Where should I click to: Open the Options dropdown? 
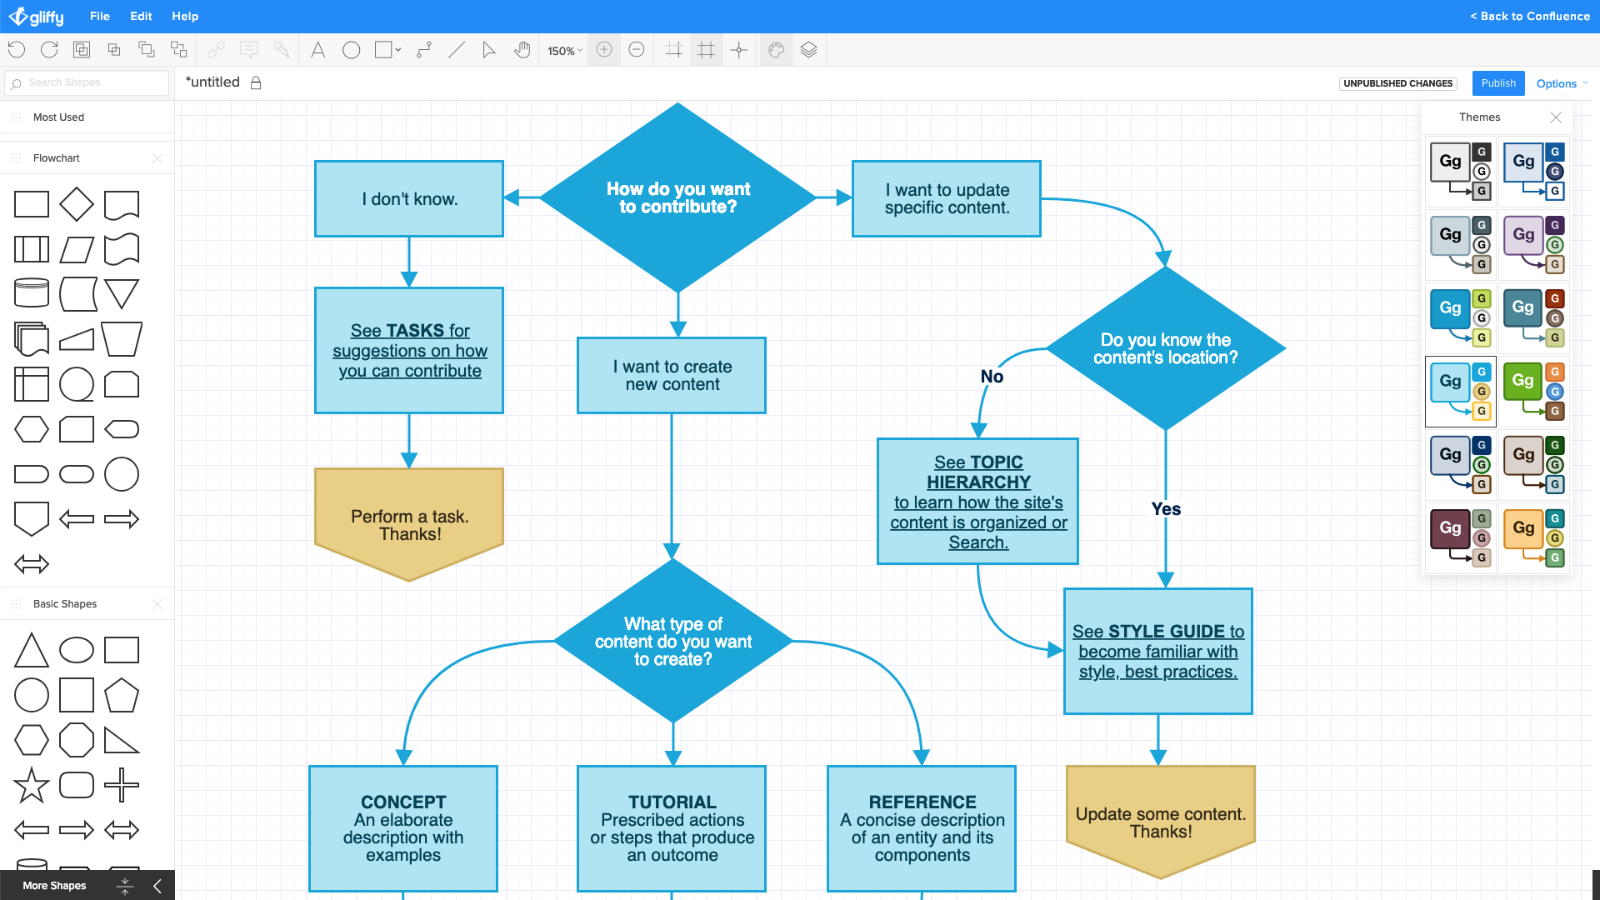1562,84
